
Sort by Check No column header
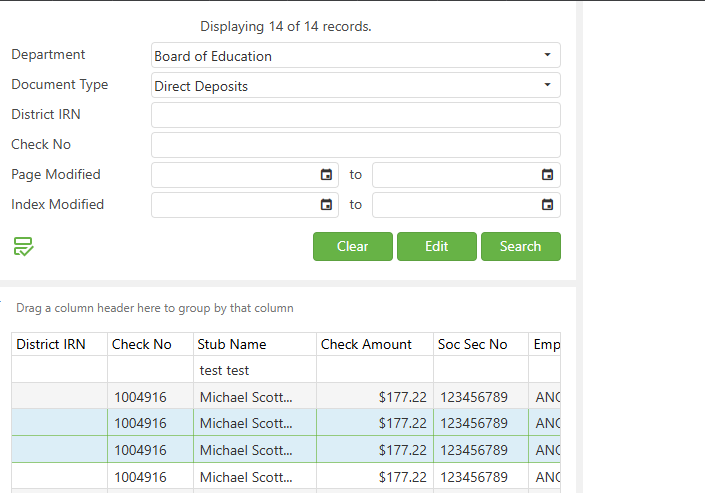click(x=150, y=345)
